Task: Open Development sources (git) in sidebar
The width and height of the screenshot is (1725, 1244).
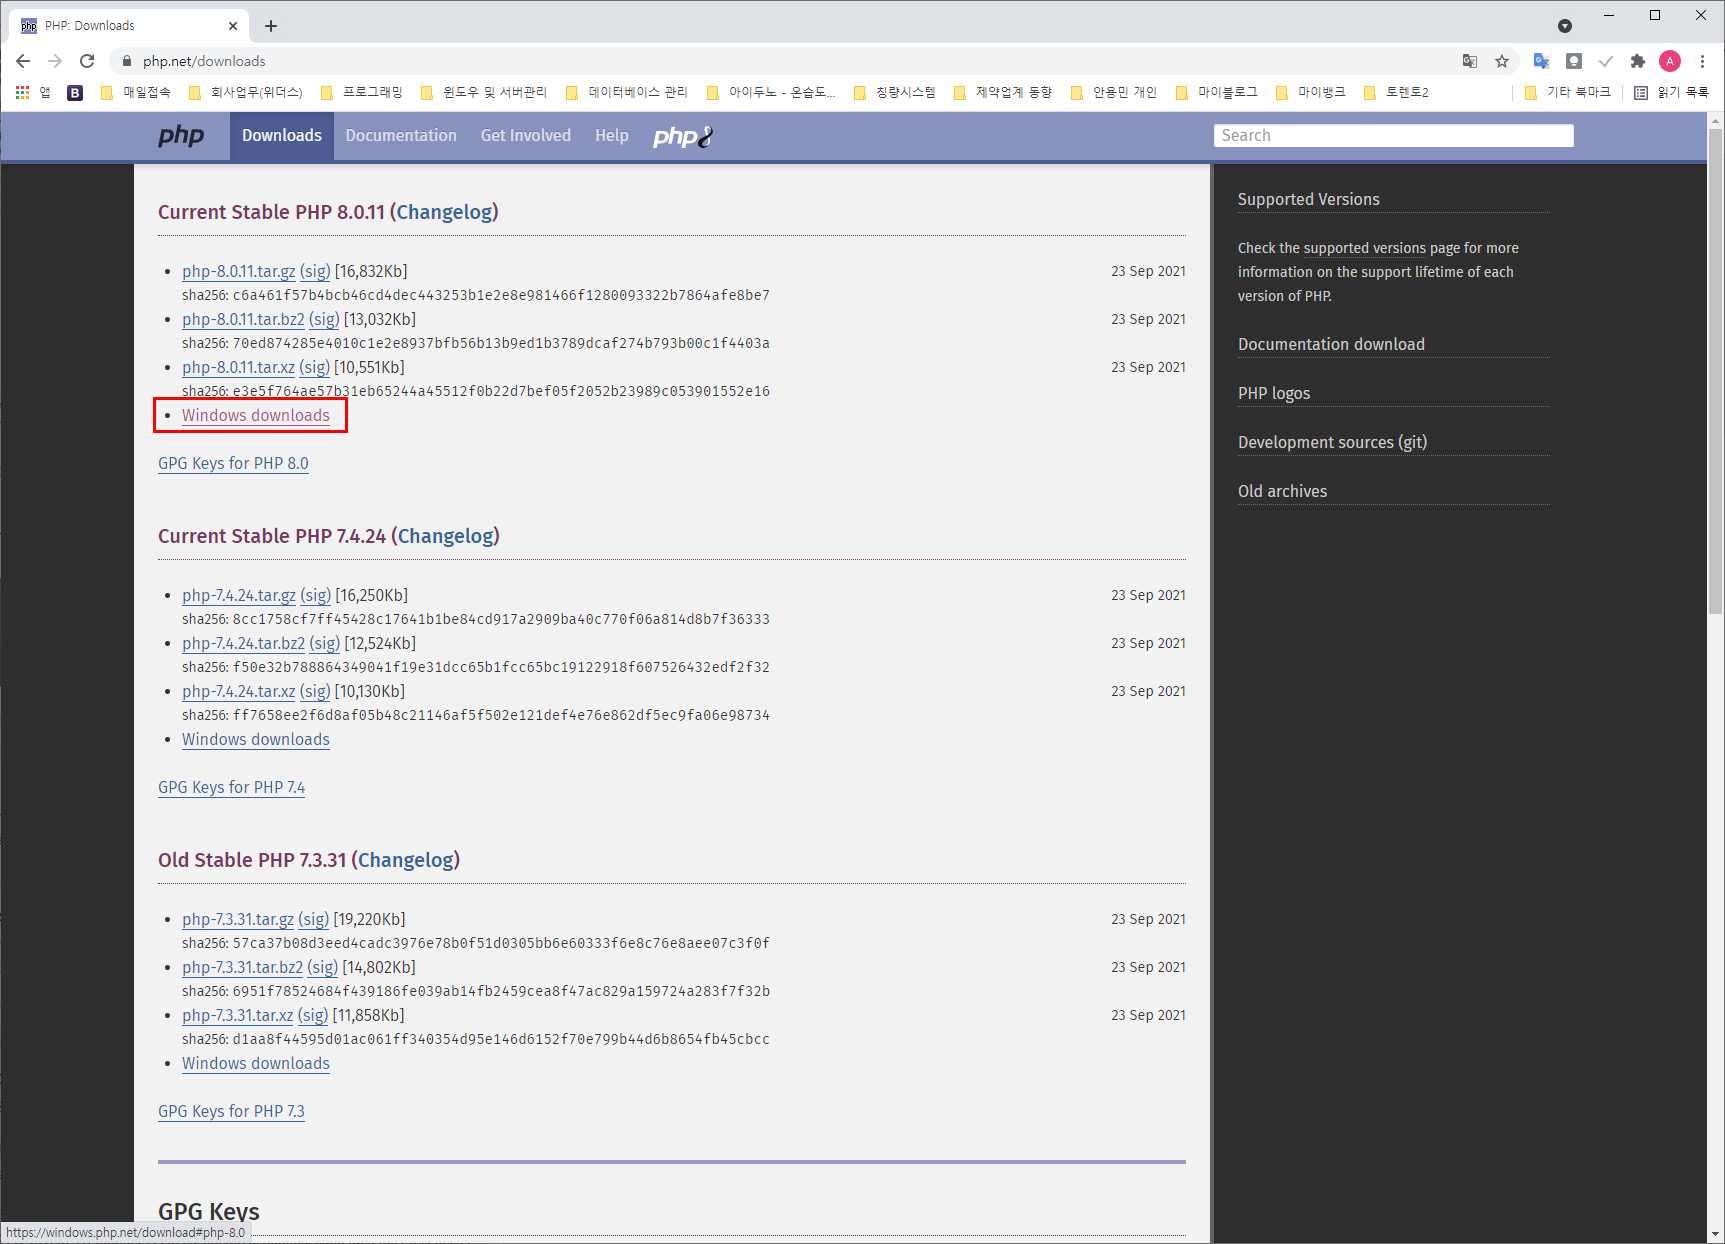Action: (x=1333, y=442)
